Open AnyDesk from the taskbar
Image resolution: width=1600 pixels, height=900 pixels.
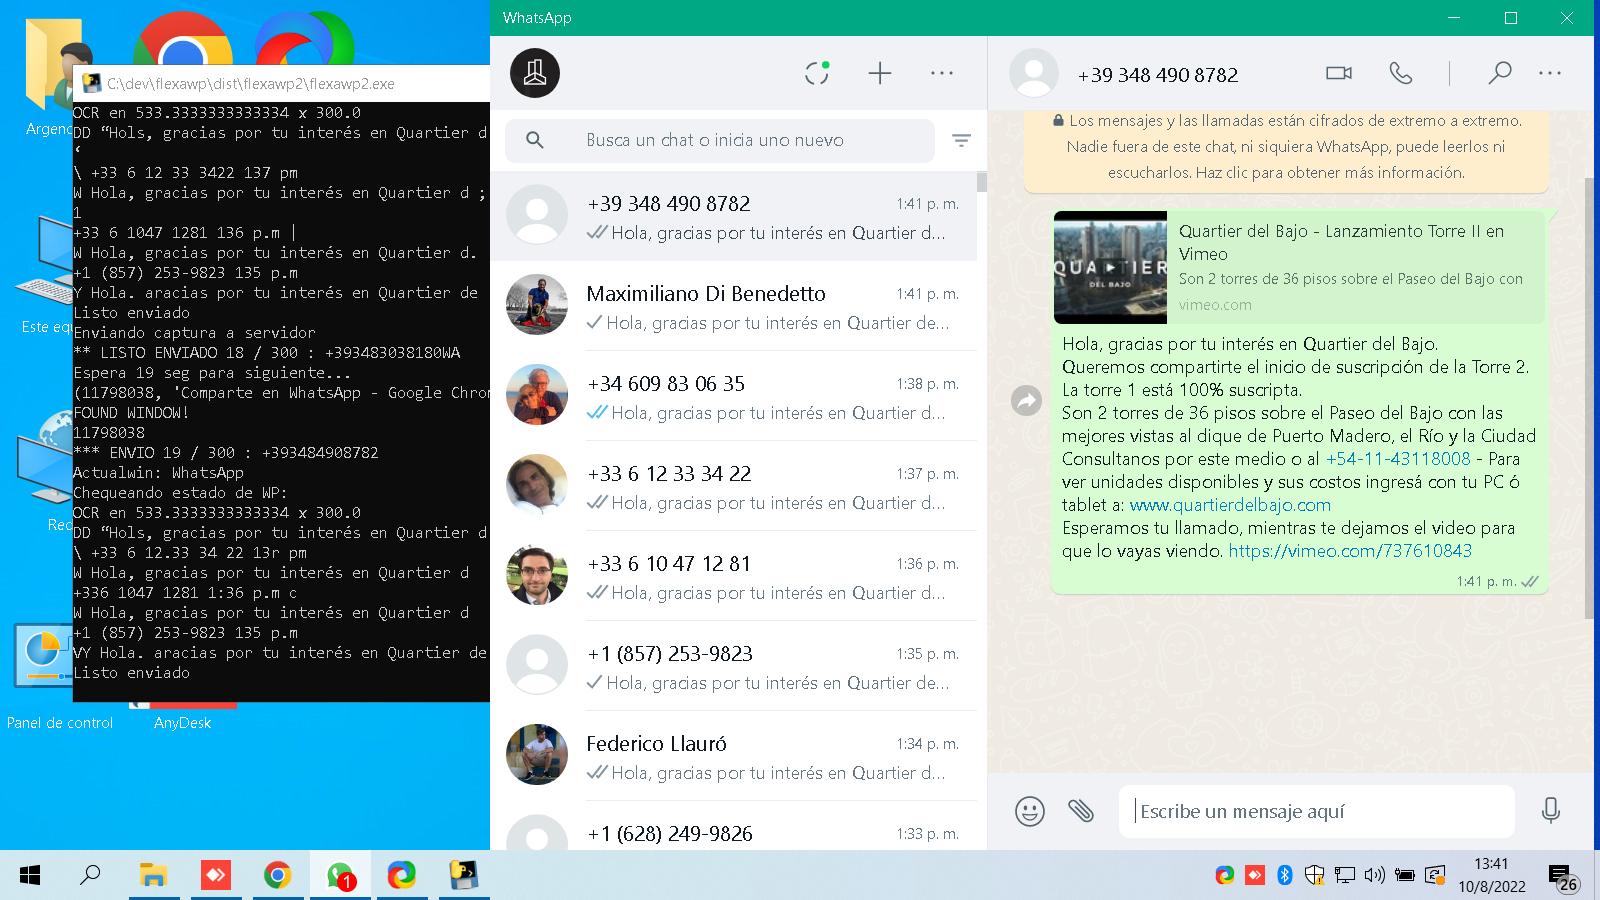click(215, 876)
